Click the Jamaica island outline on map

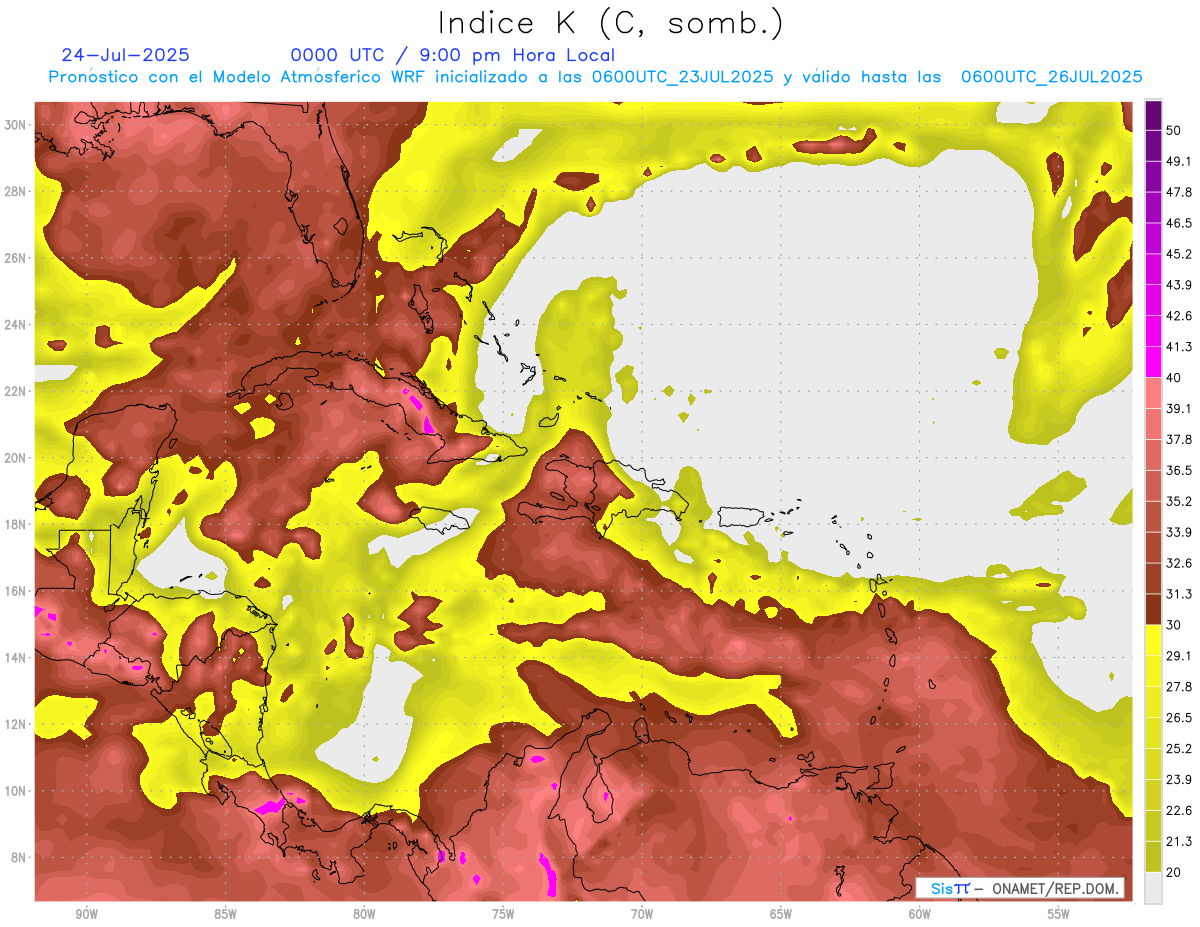(441, 519)
